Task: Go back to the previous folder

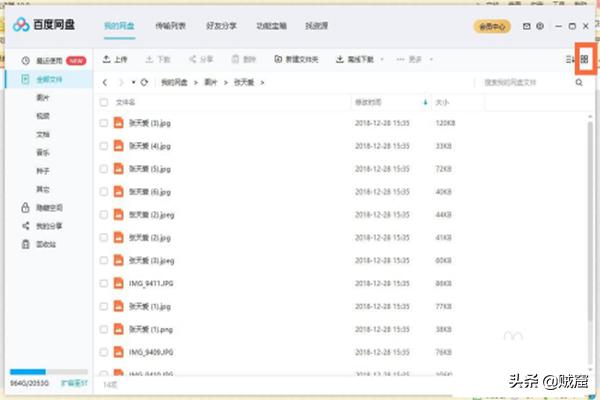Action: (x=105, y=82)
